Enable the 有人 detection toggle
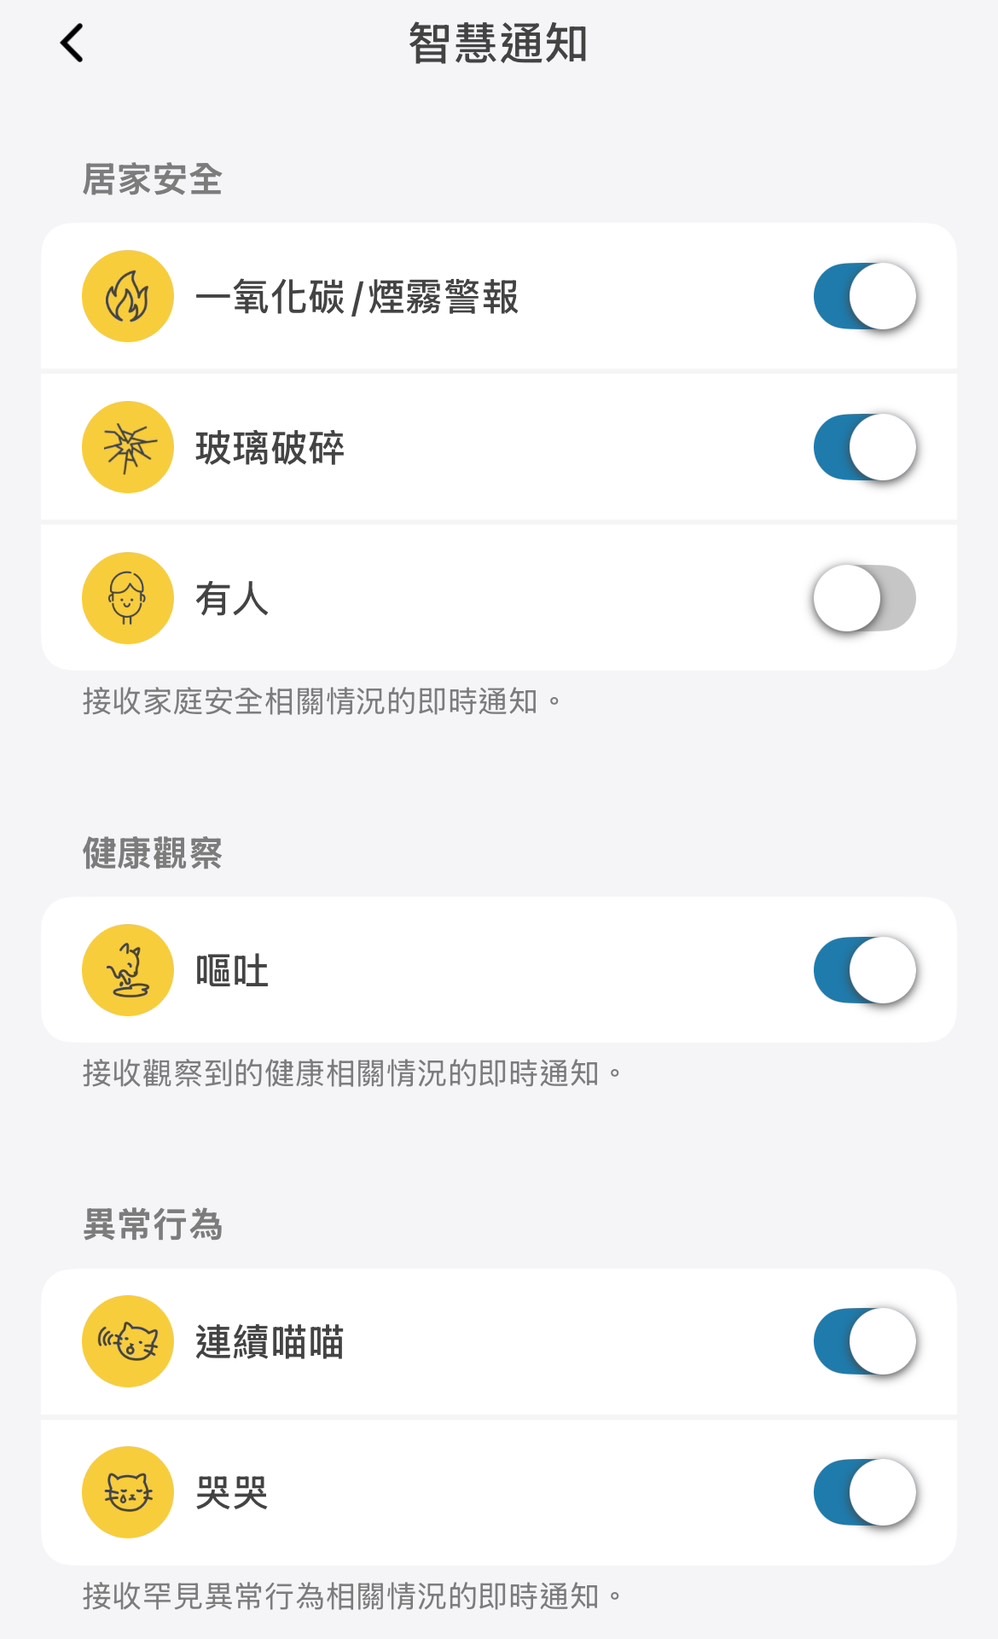This screenshot has height=1639, width=998. (x=864, y=598)
